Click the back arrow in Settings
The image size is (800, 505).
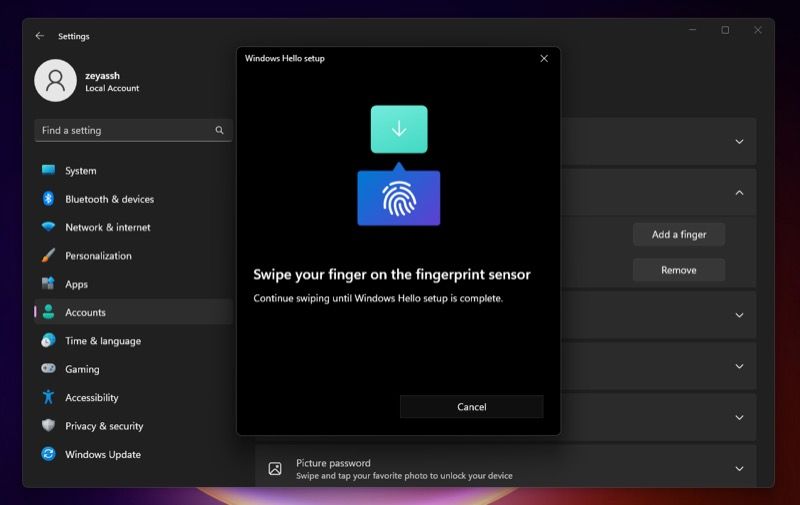pyautogui.click(x=39, y=36)
